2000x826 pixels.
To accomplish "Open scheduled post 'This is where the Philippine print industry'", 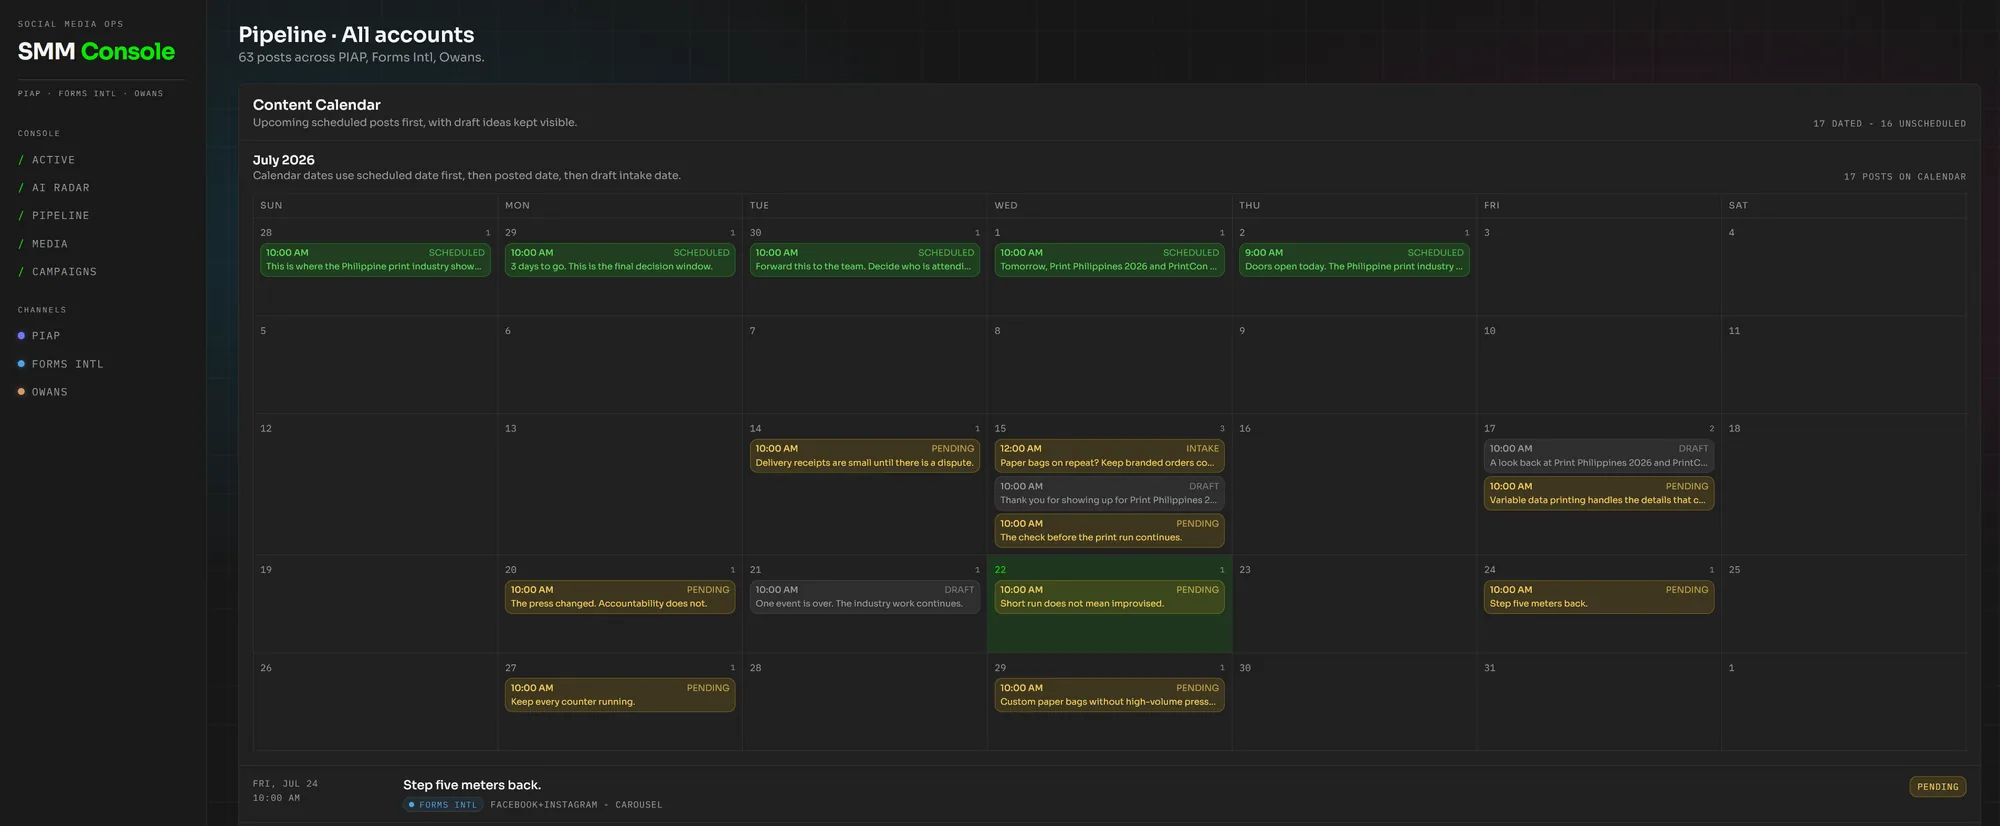I will pos(375,260).
